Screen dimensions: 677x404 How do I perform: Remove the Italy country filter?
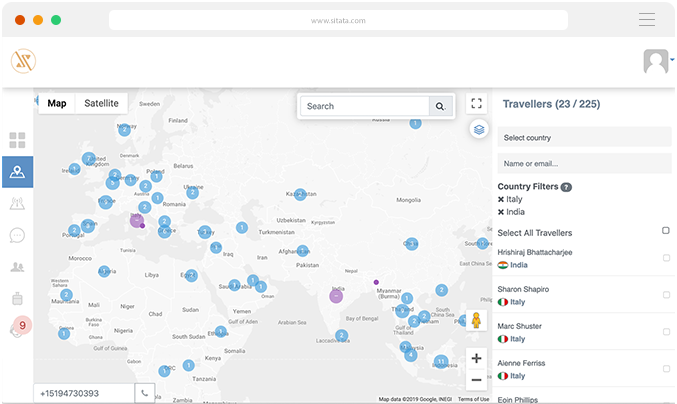pyautogui.click(x=501, y=199)
